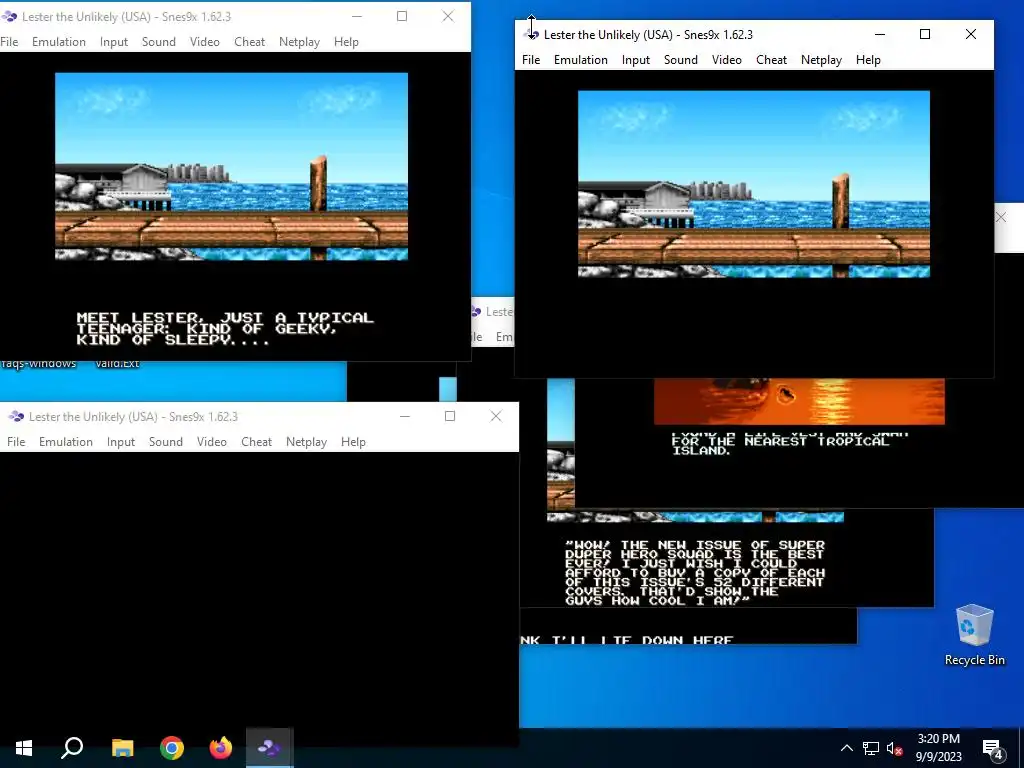Open taskbar Search

pos(72,748)
